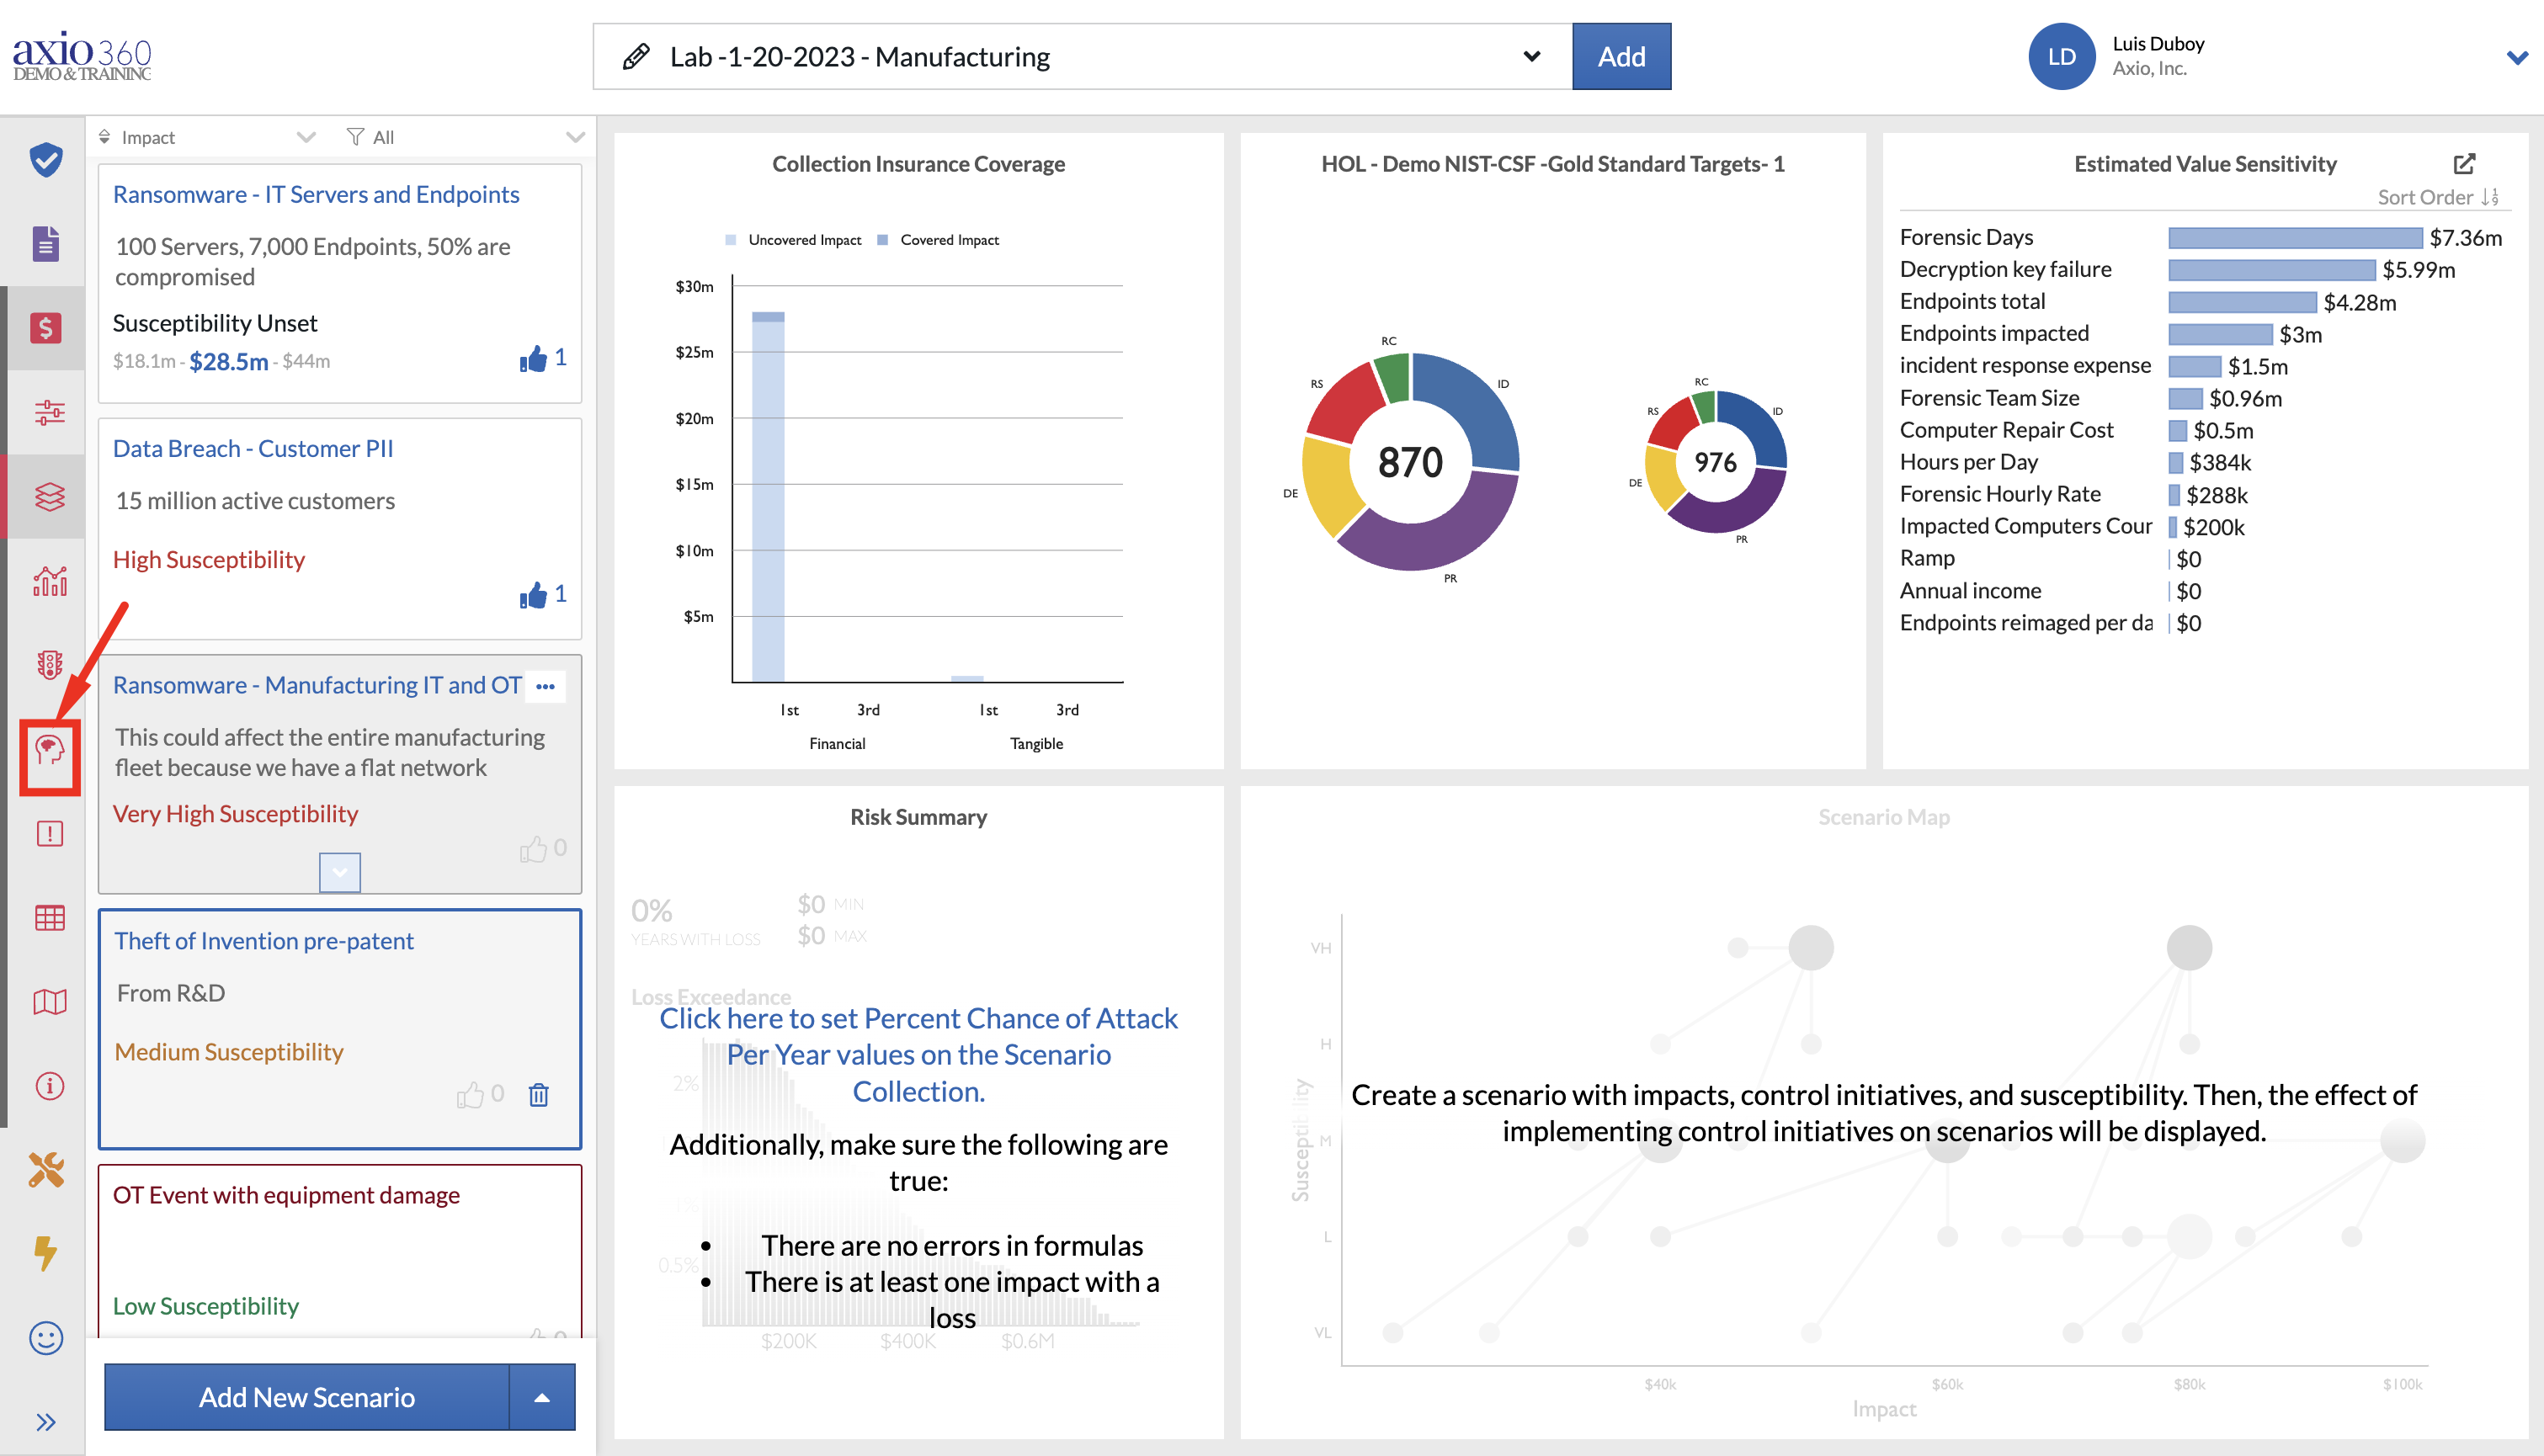This screenshot has height=1456, width=2544.
Task: Select the dollar sign sidebar icon
Action: 46,327
